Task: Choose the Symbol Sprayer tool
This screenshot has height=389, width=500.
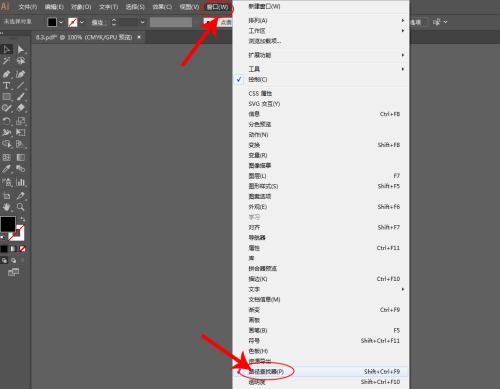Action: pyautogui.click(x=6, y=182)
